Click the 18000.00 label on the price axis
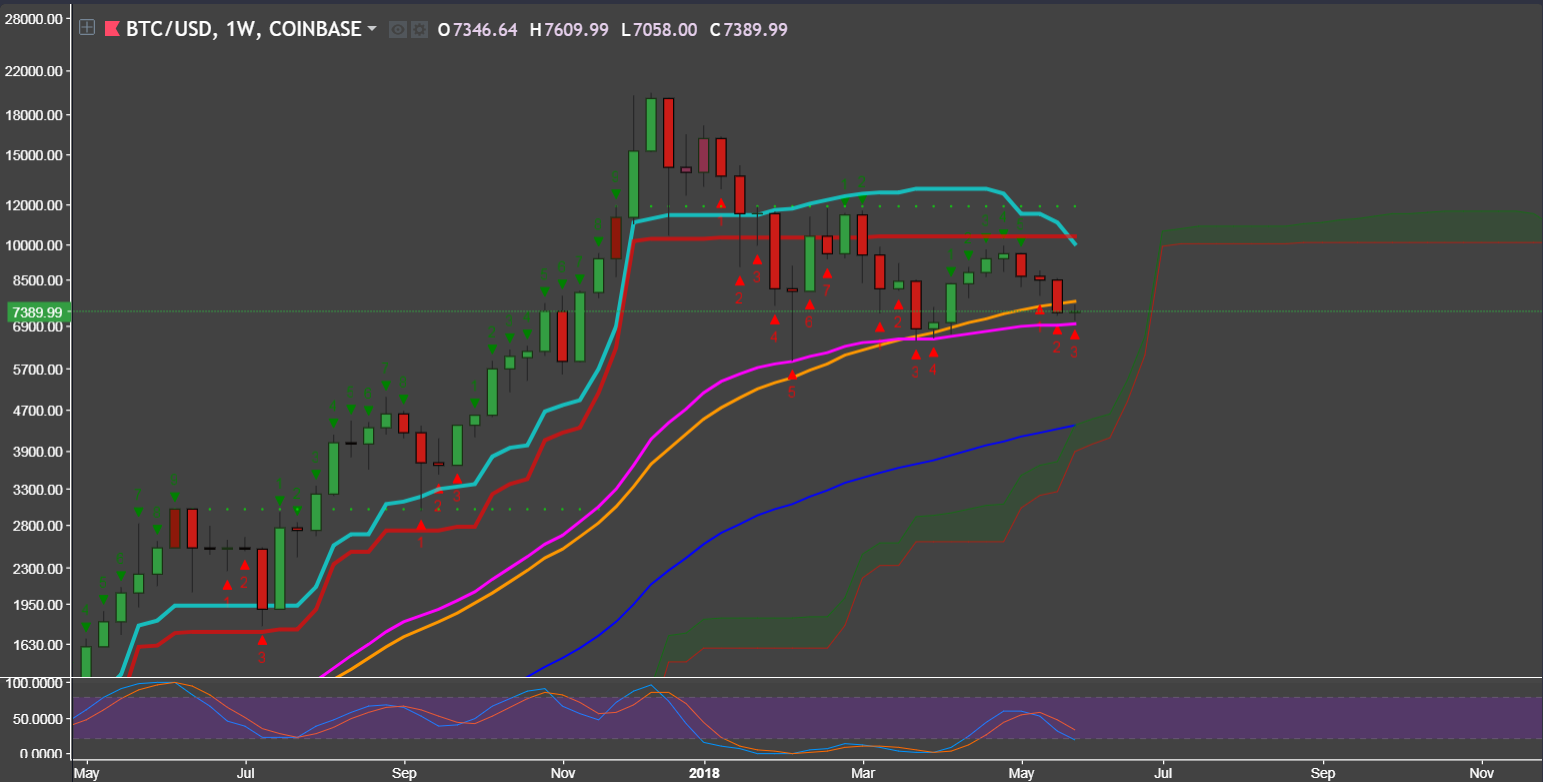This screenshot has height=782, width=1543. coord(36,115)
